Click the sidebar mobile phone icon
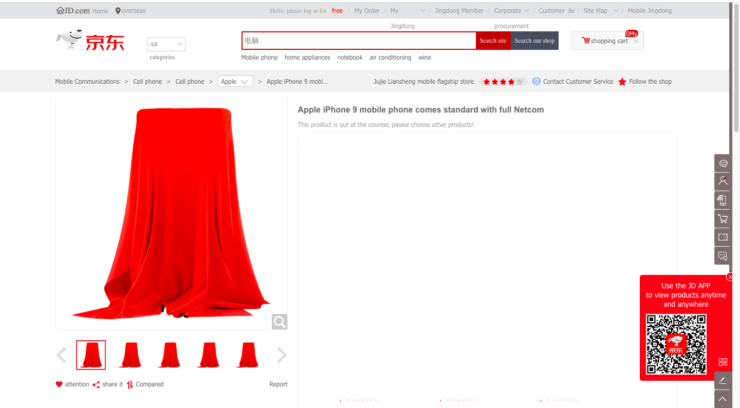740x408 pixels. coord(723,200)
